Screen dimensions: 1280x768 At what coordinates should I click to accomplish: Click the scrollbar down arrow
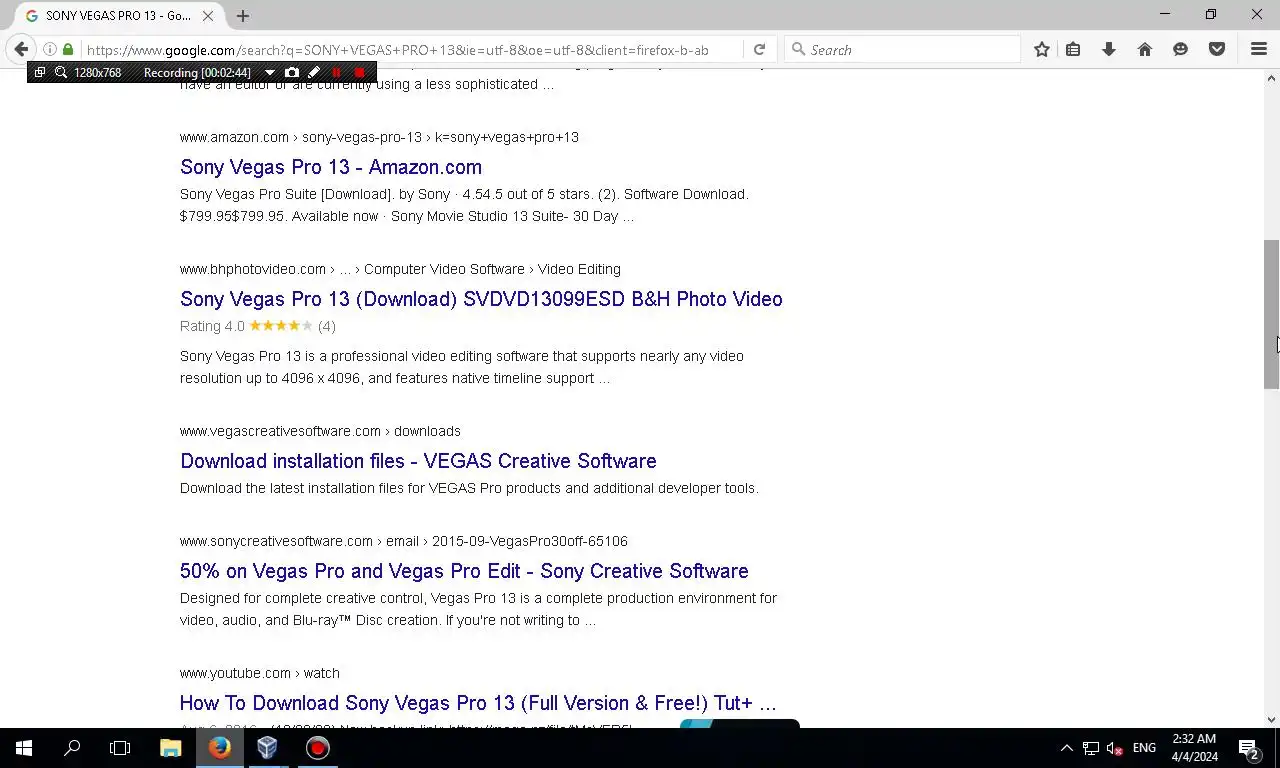coord(1271,719)
